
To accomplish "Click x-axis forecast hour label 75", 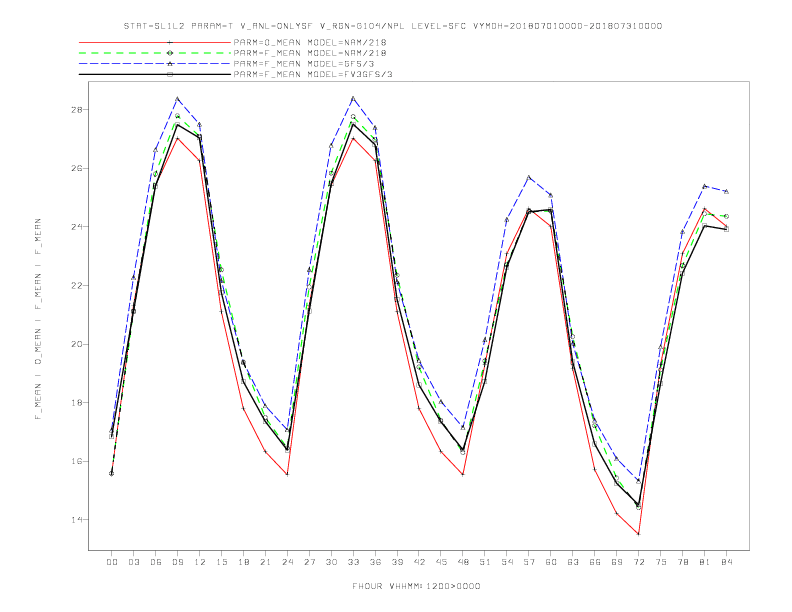I will 661,562.
